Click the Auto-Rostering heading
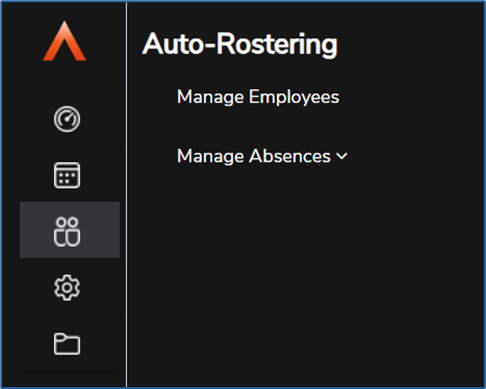 (x=240, y=44)
